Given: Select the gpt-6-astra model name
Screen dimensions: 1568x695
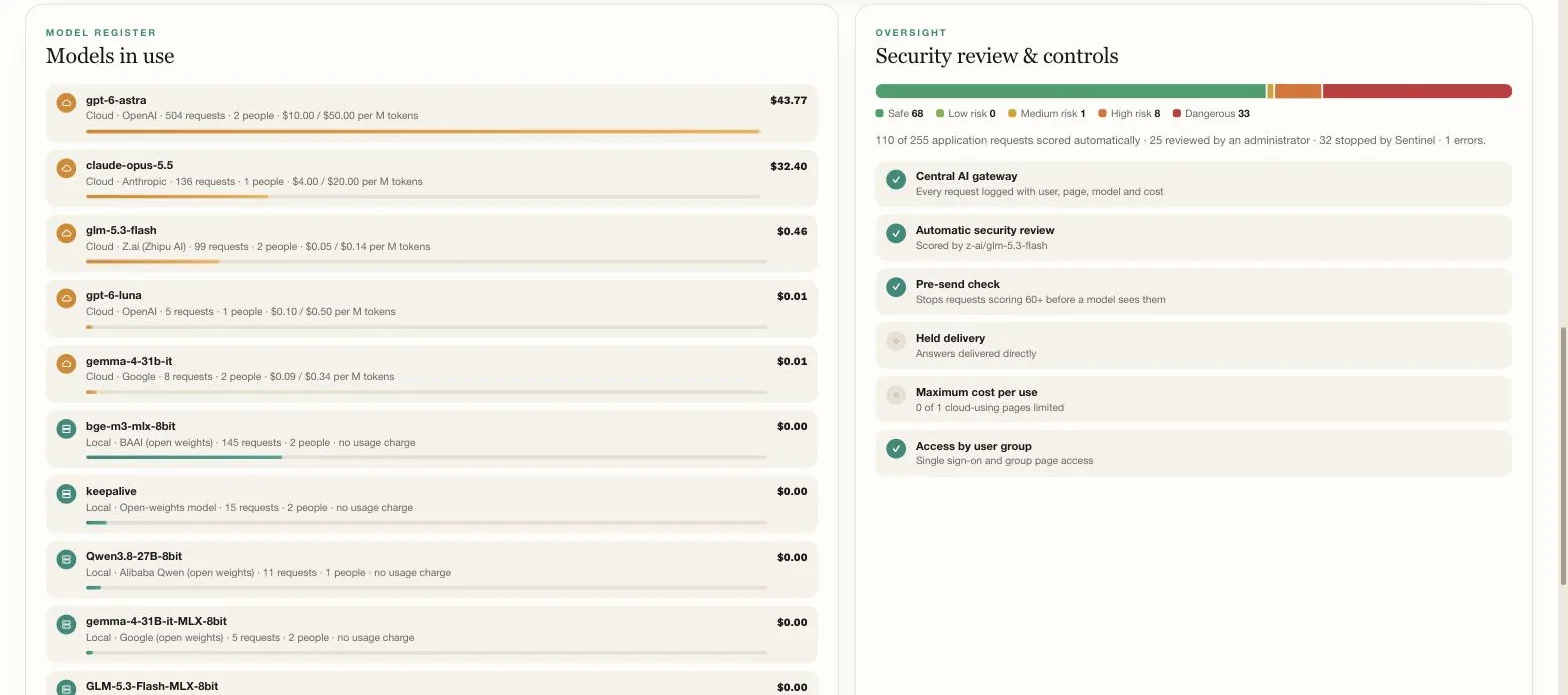Looking at the screenshot, I should pos(116,100).
